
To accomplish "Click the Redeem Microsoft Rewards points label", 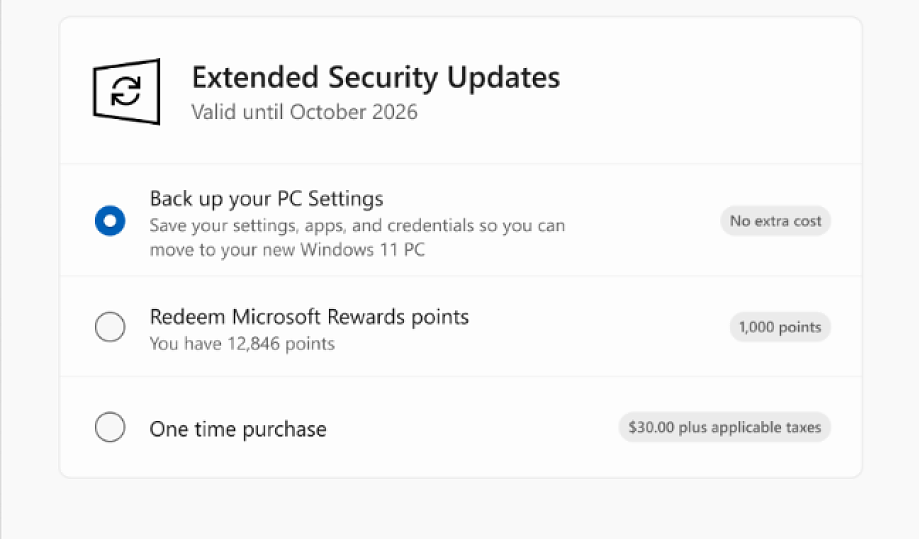I will pyautogui.click(x=309, y=317).
